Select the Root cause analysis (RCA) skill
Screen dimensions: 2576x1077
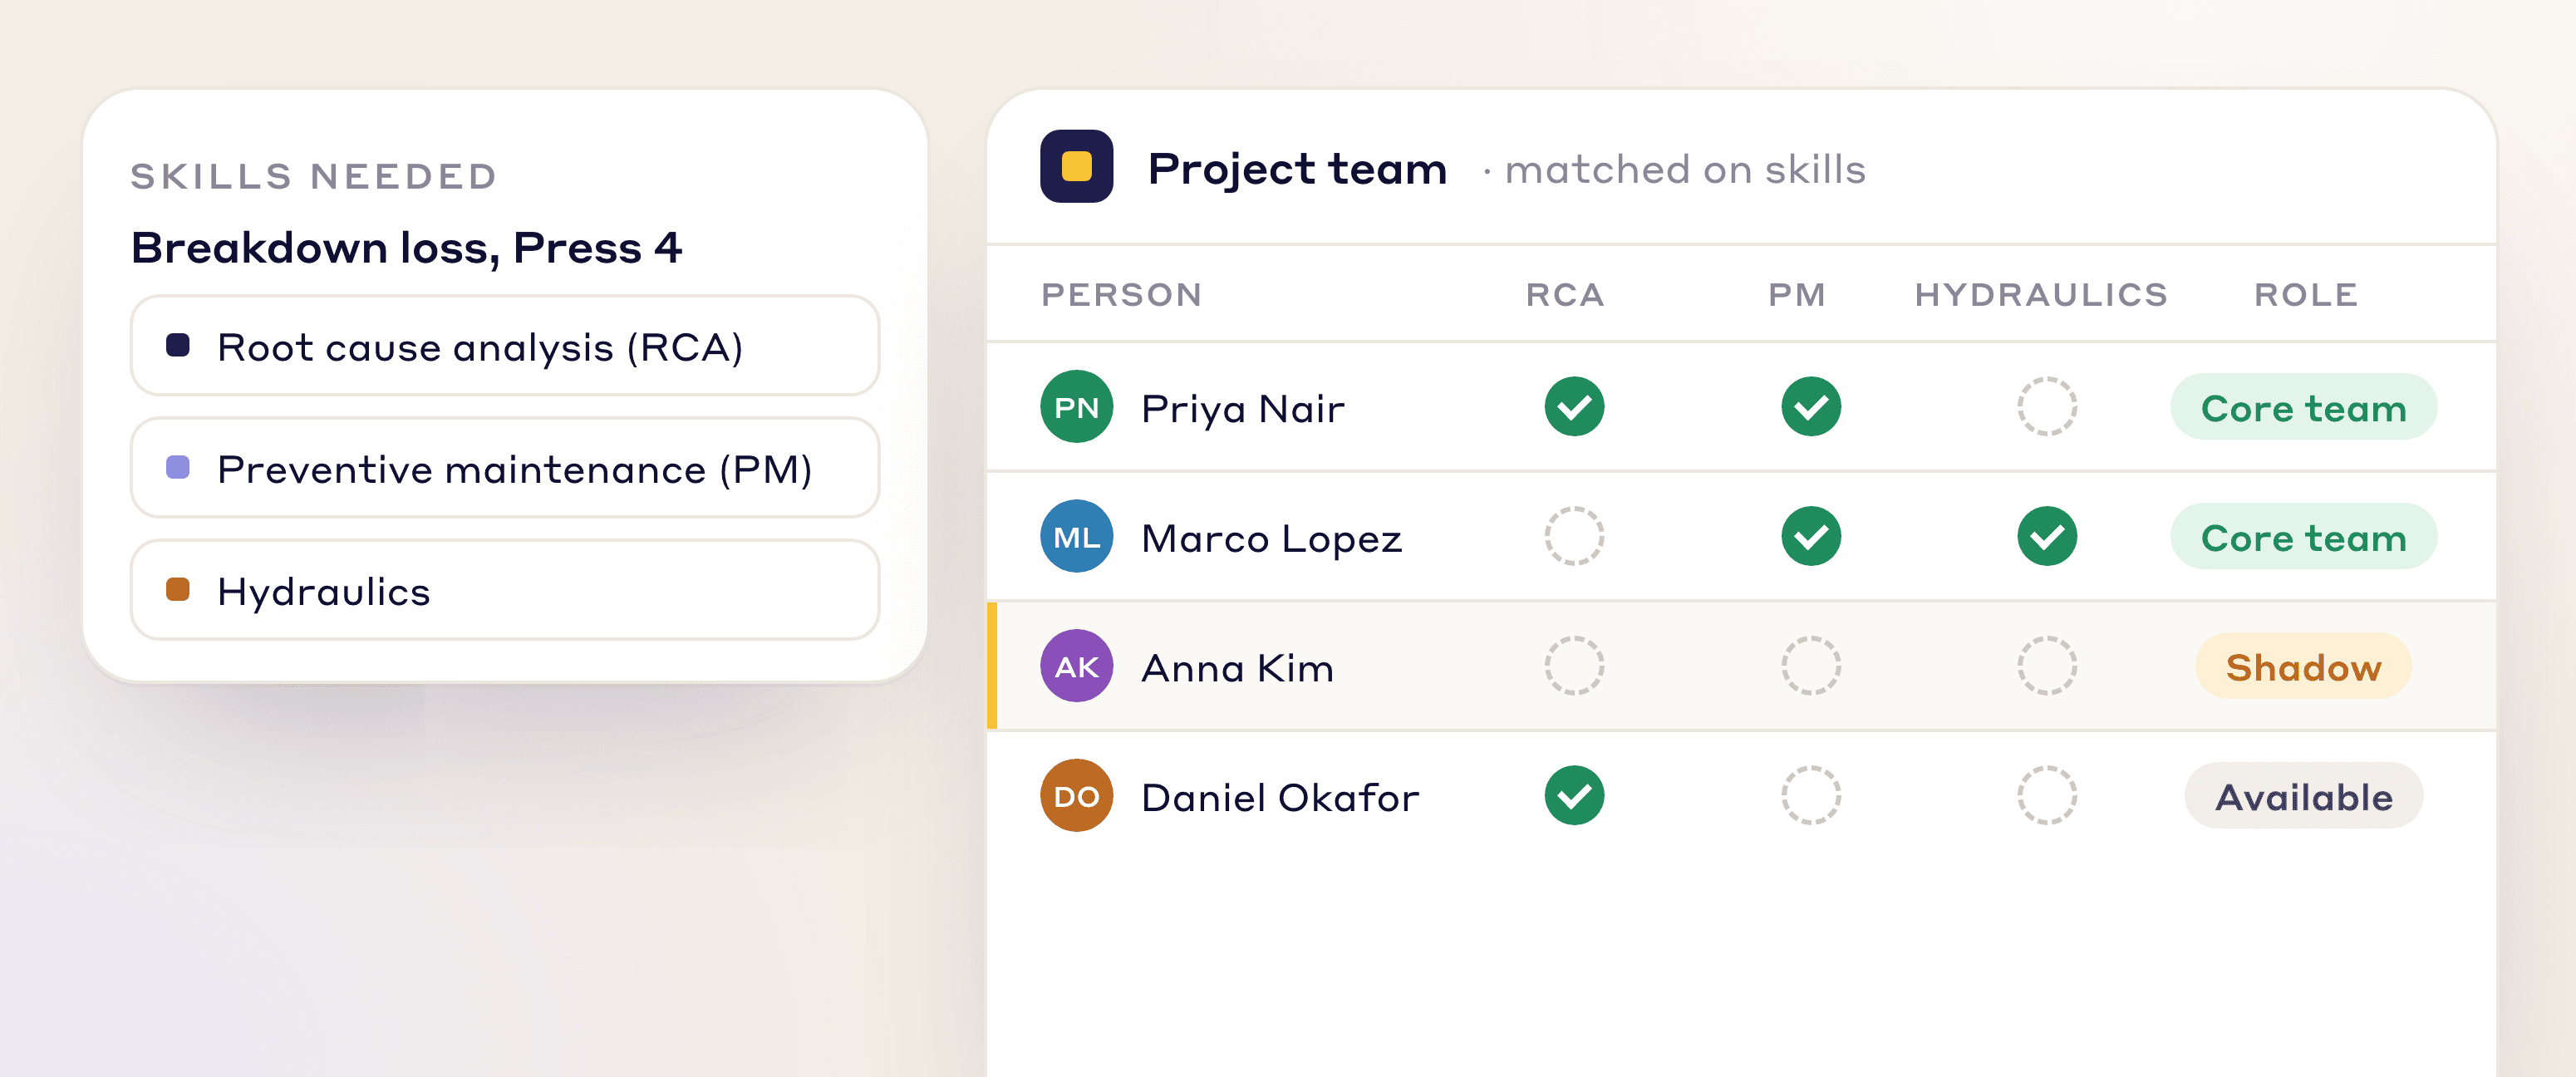[505, 346]
